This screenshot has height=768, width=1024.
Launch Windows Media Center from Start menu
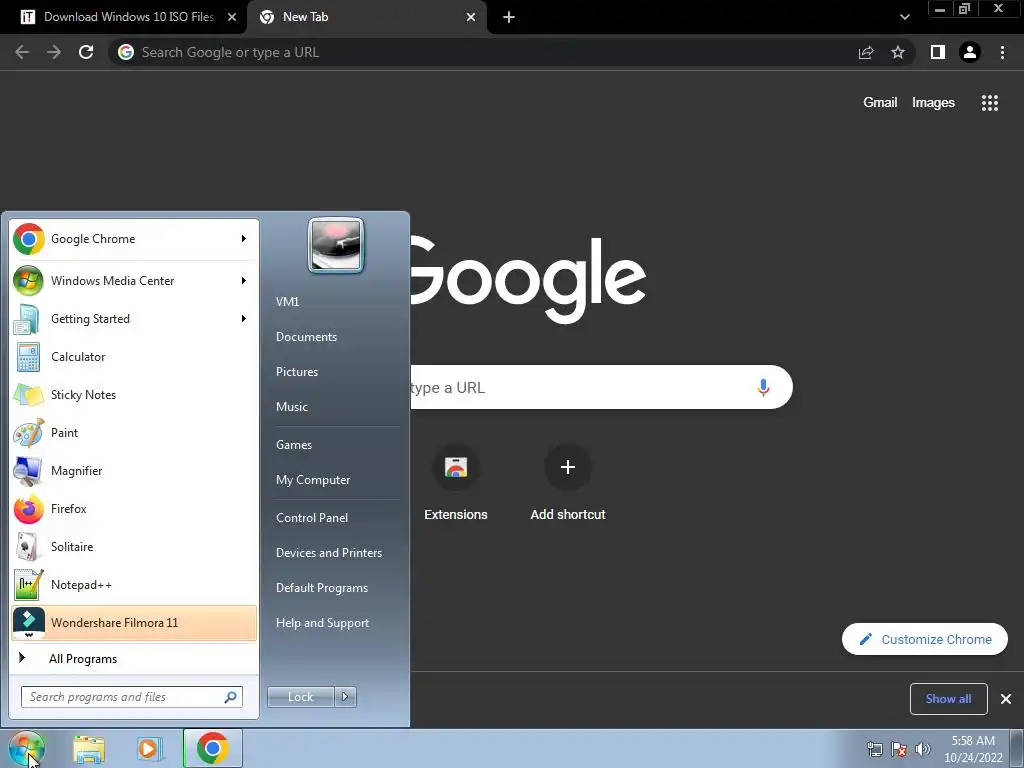(x=134, y=281)
